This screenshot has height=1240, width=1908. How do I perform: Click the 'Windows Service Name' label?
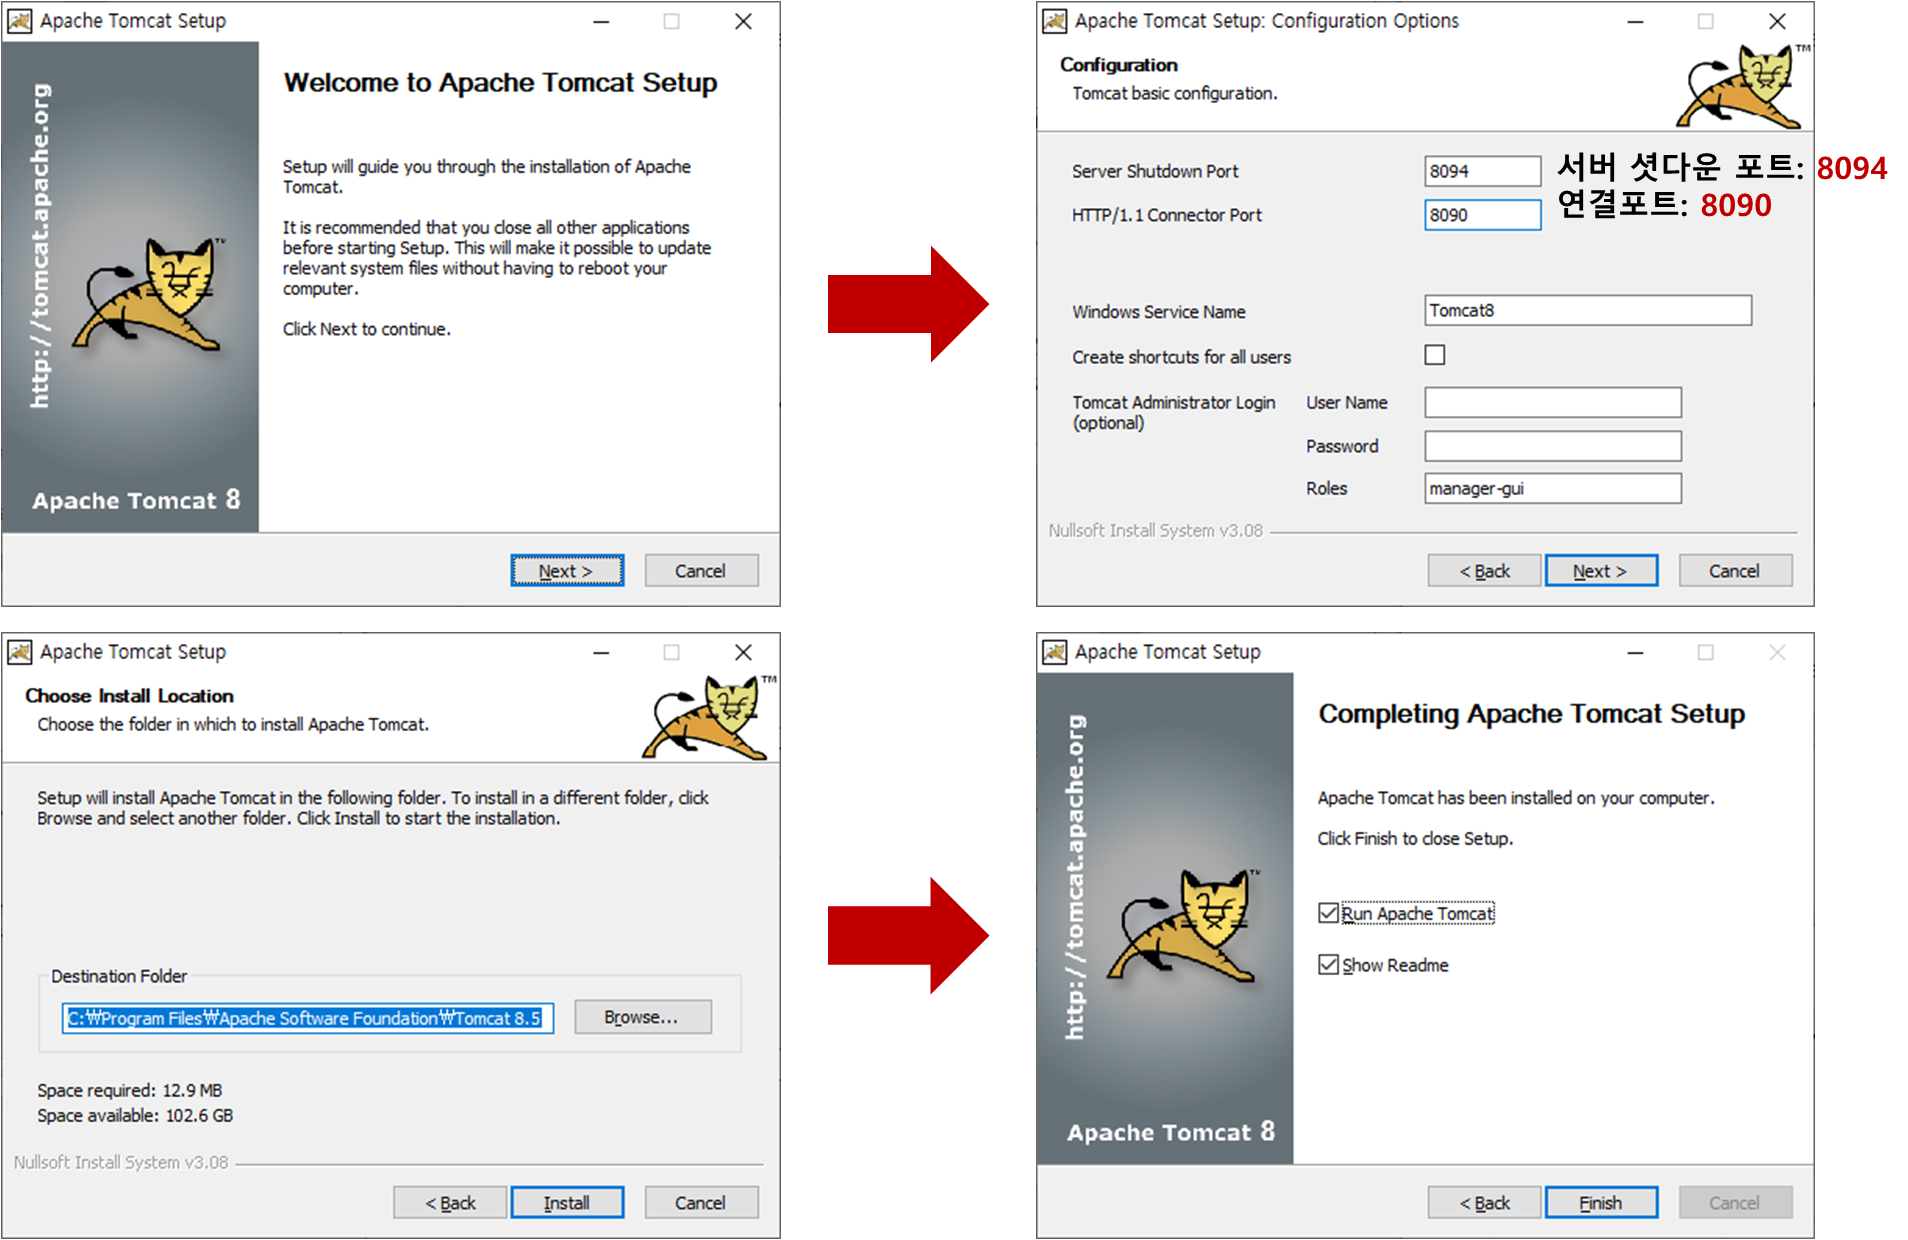[x=1159, y=312]
